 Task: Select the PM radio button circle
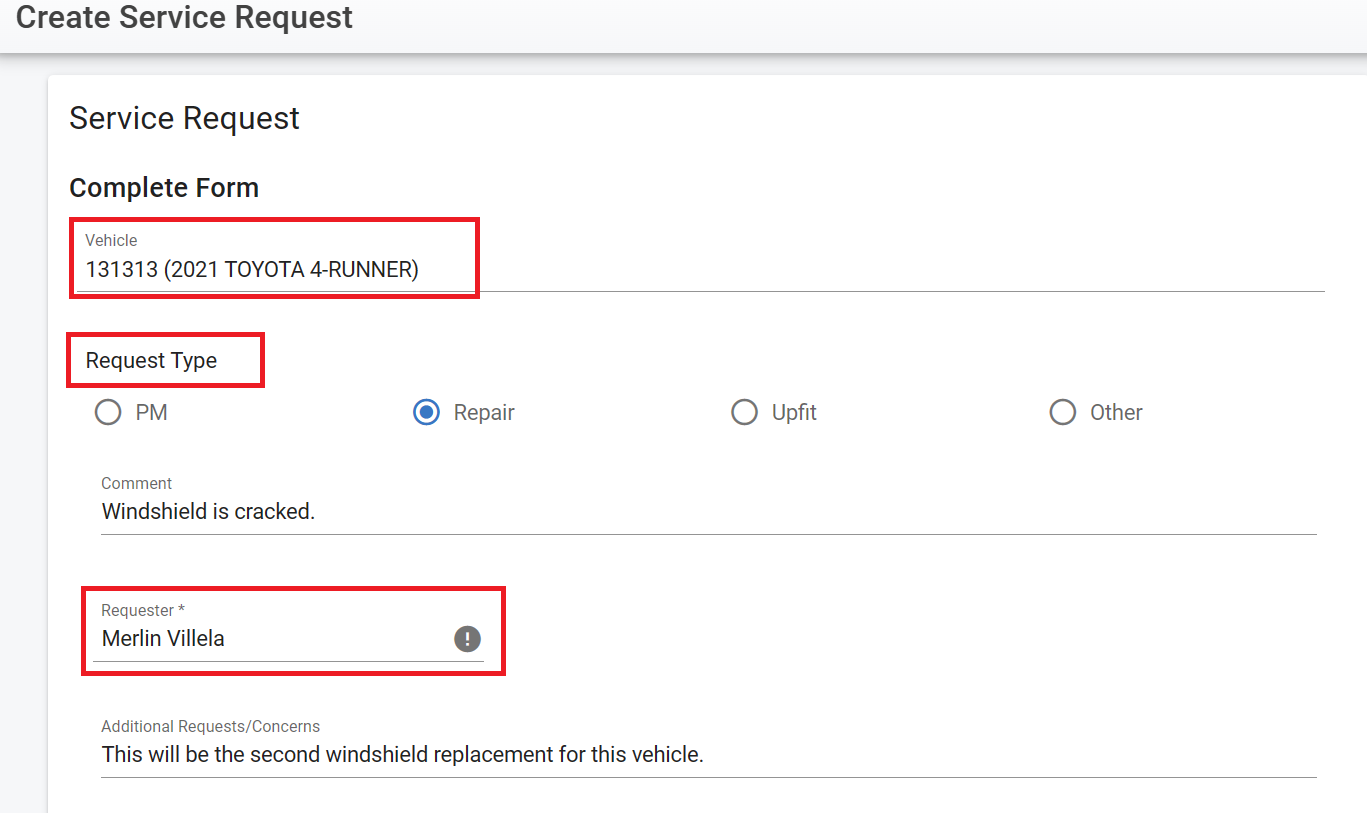click(108, 412)
